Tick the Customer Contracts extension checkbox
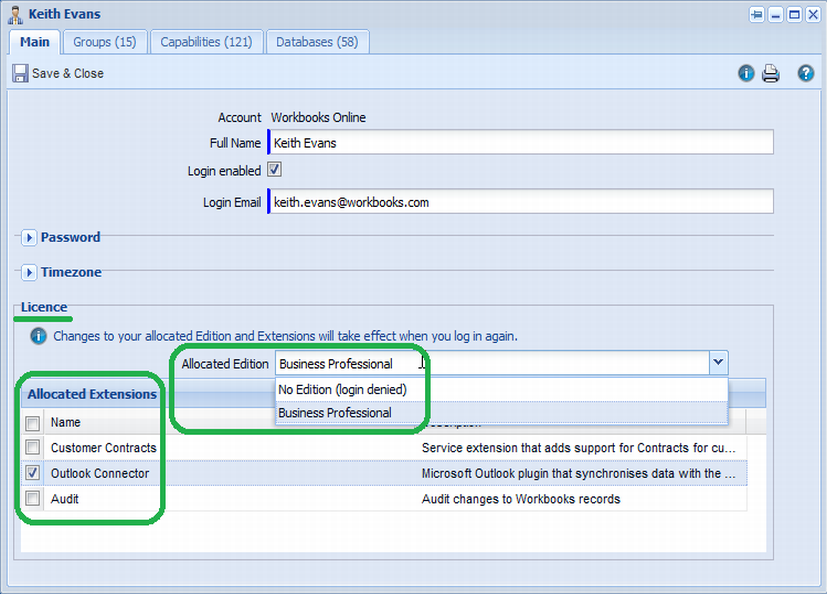Viewport: 827px width, 594px height. tap(33, 447)
